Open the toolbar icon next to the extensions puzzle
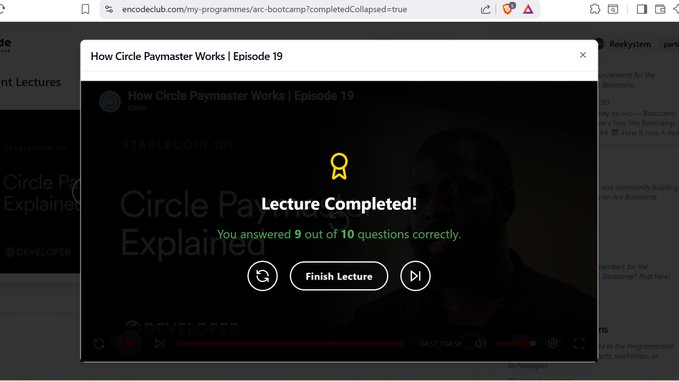Image resolution: width=679 pixels, height=382 pixels. (x=613, y=9)
